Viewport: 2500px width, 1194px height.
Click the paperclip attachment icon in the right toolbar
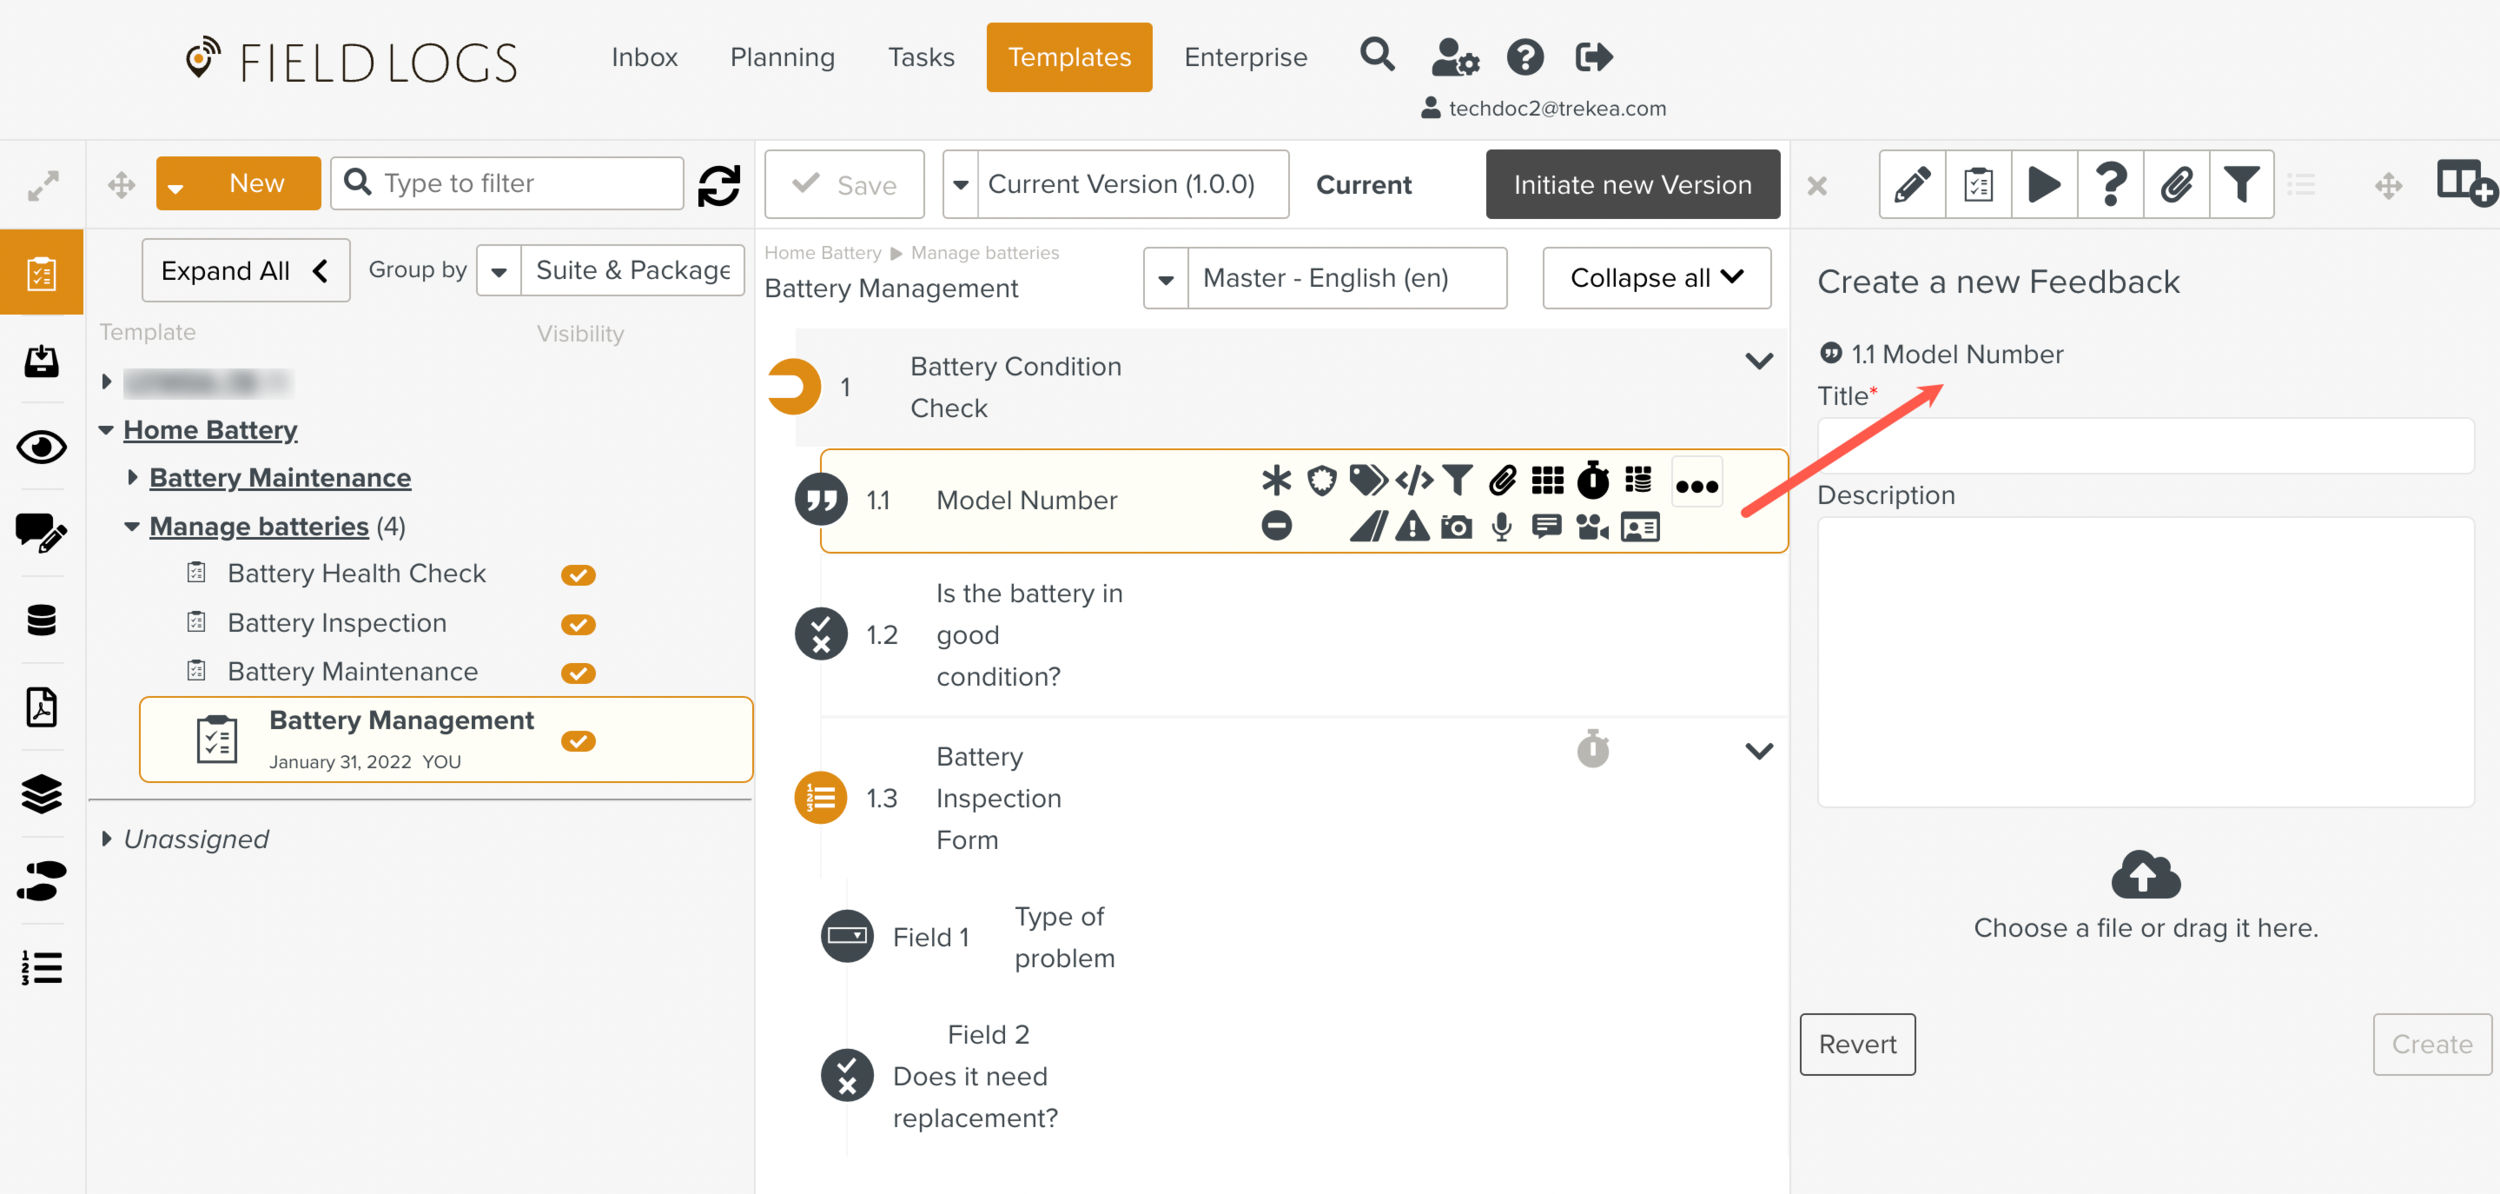[2177, 184]
